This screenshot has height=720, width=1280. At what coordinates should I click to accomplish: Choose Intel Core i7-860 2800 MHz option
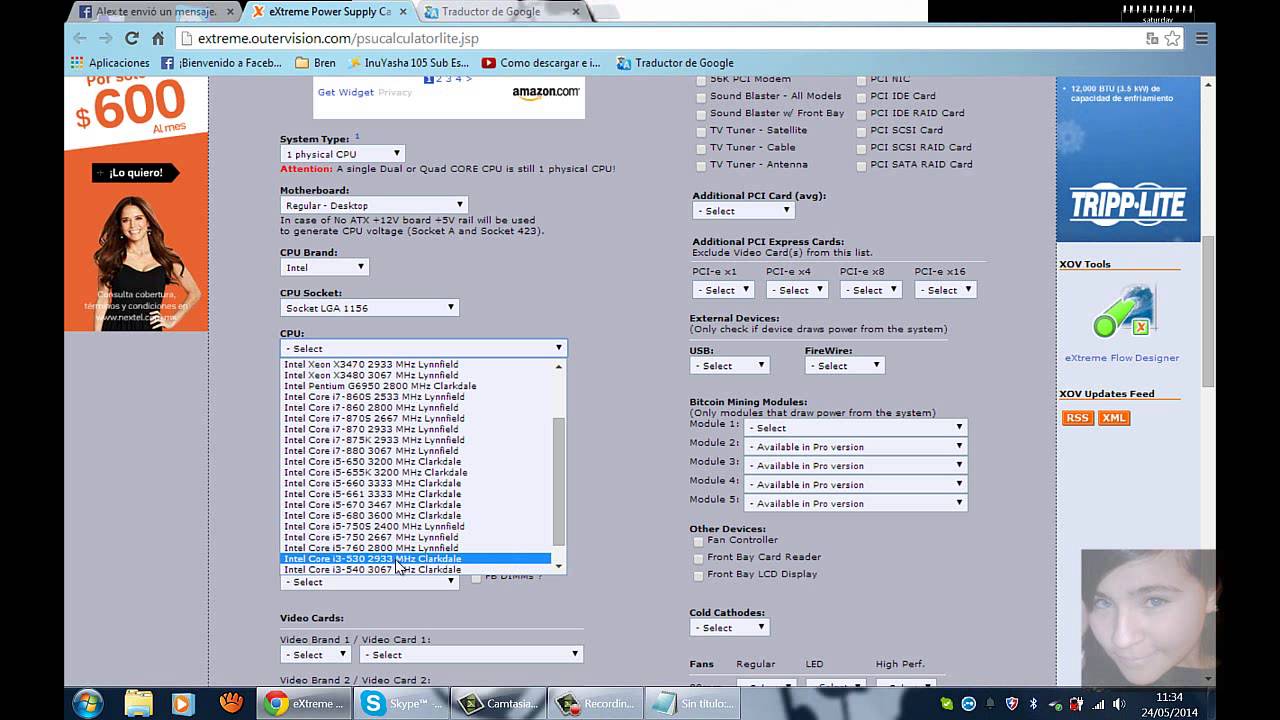pyautogui.click(x=415, y=408)
